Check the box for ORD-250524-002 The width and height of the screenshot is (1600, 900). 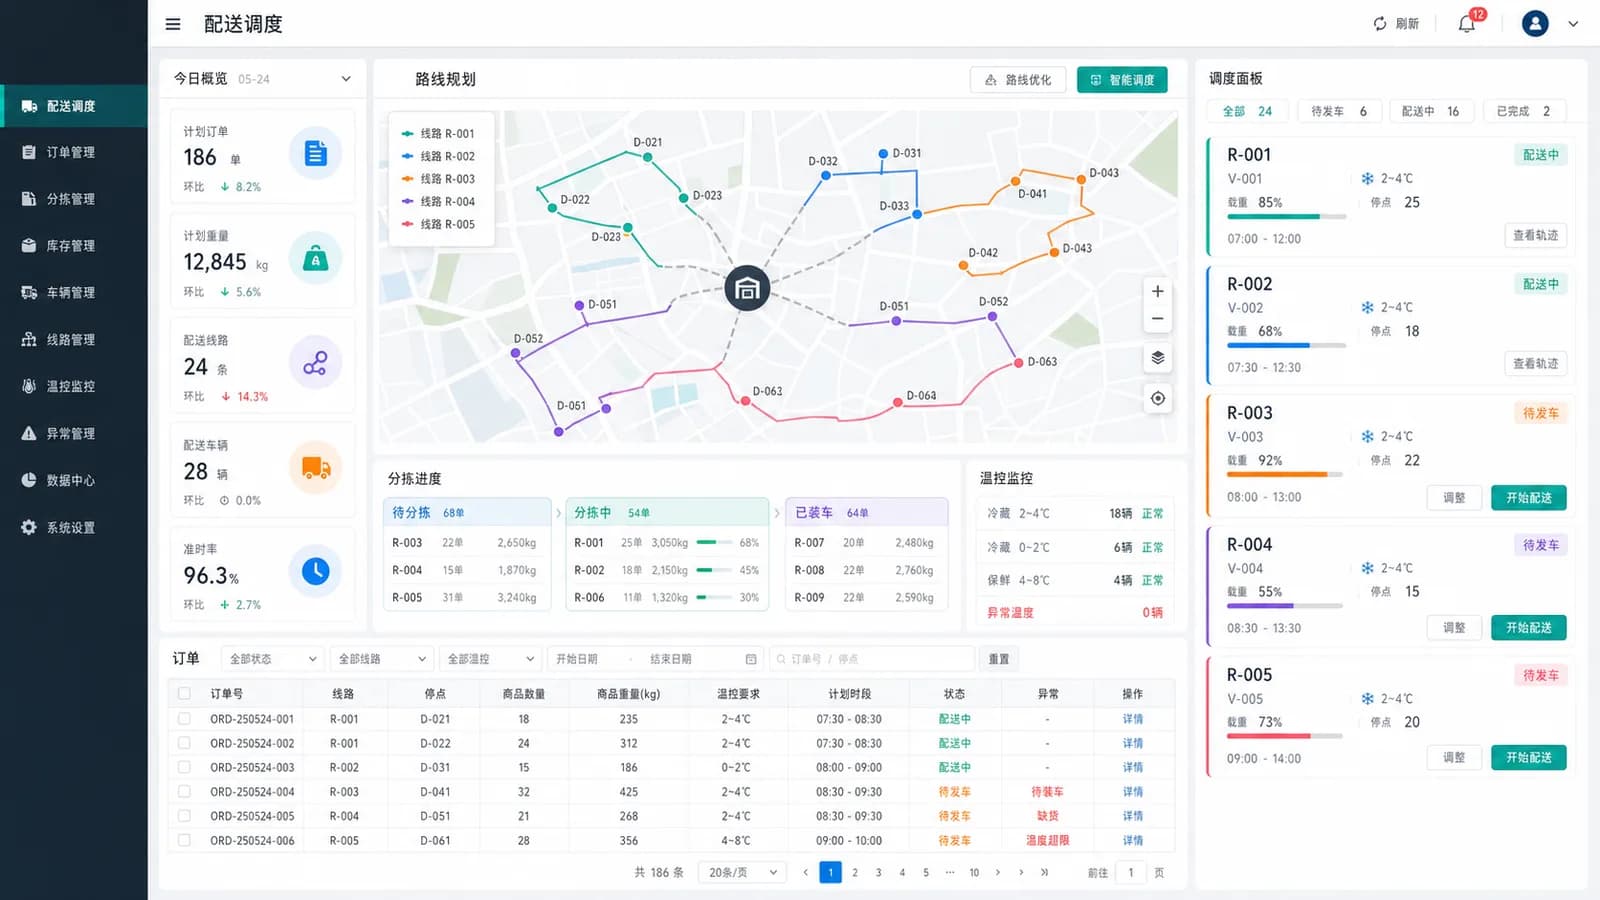184,743
